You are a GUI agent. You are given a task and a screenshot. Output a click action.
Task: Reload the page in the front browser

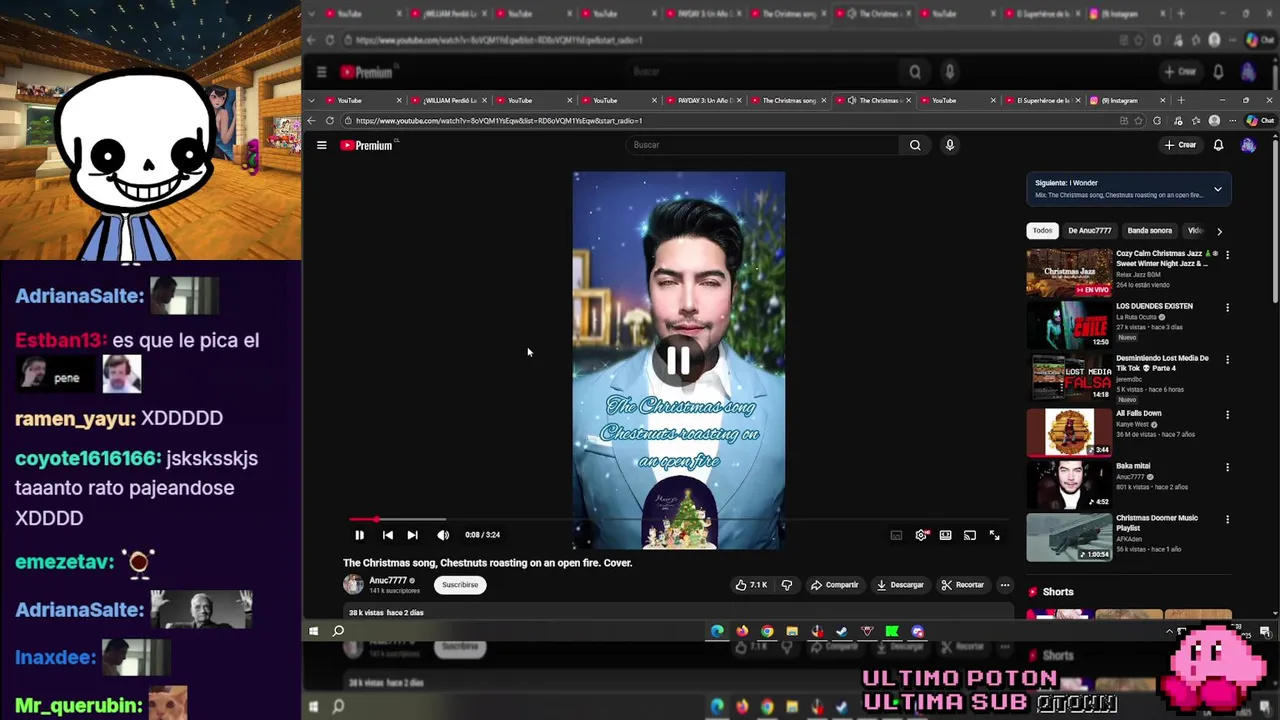coord(330,121)
